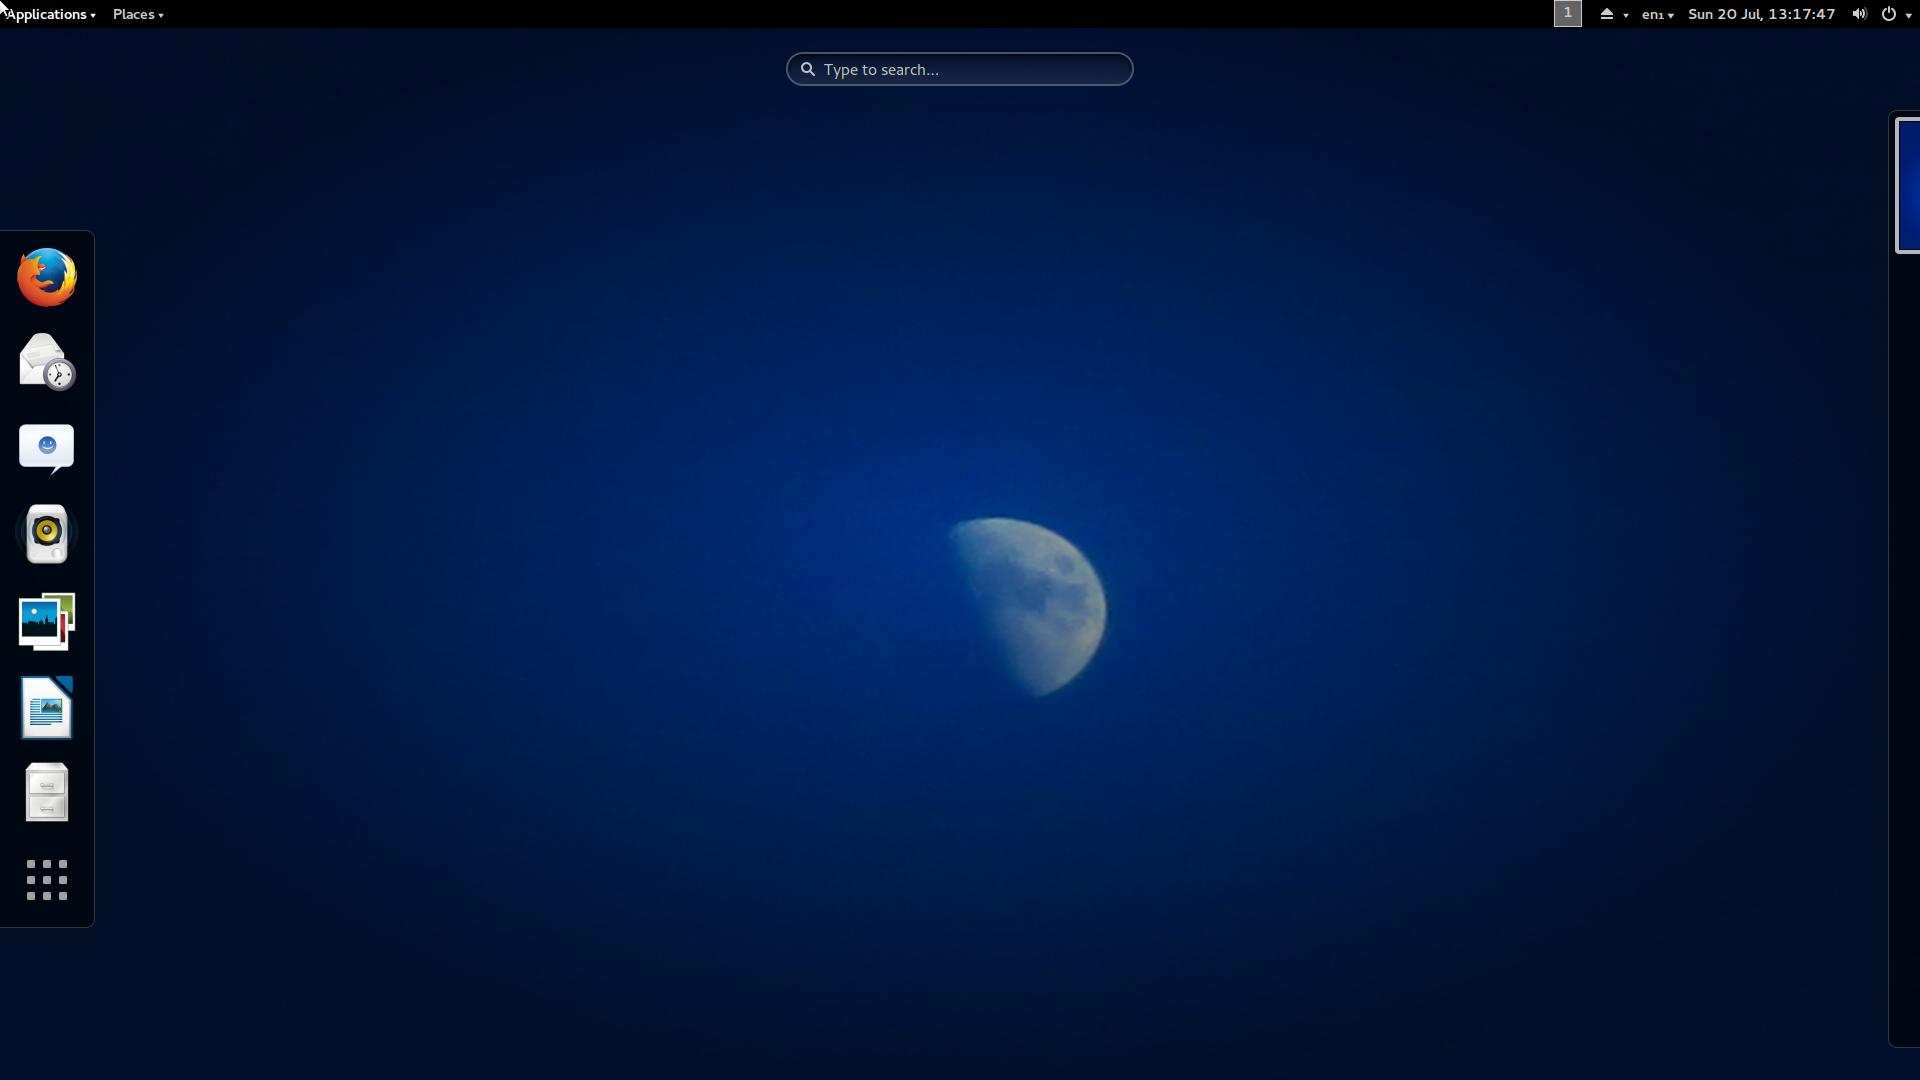Select the workspace thumbnail on the right edge
Image resolution: width=1920 pixels, height=1080 pixels.
click(x=1908, y=185)
